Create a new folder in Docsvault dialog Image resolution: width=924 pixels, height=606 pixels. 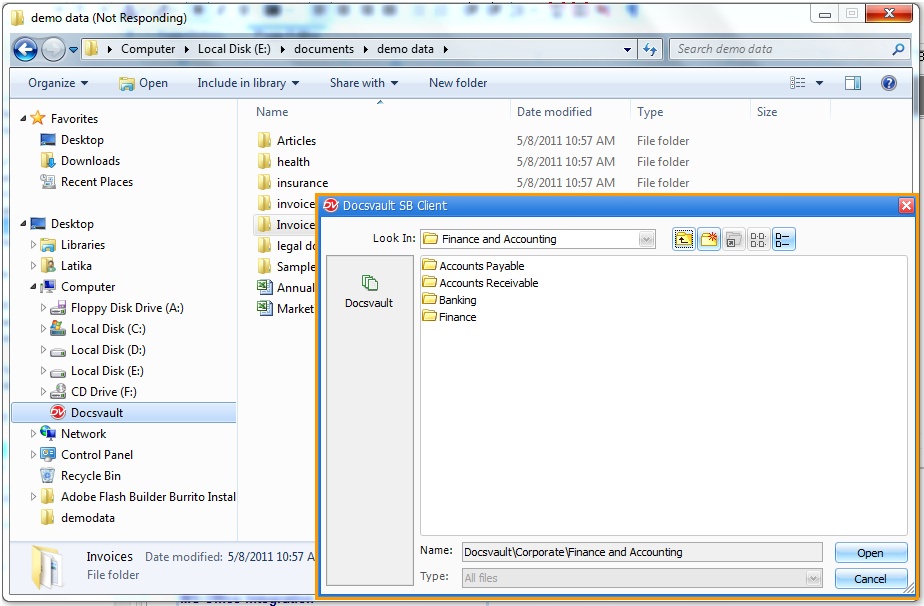pos(708,239)
